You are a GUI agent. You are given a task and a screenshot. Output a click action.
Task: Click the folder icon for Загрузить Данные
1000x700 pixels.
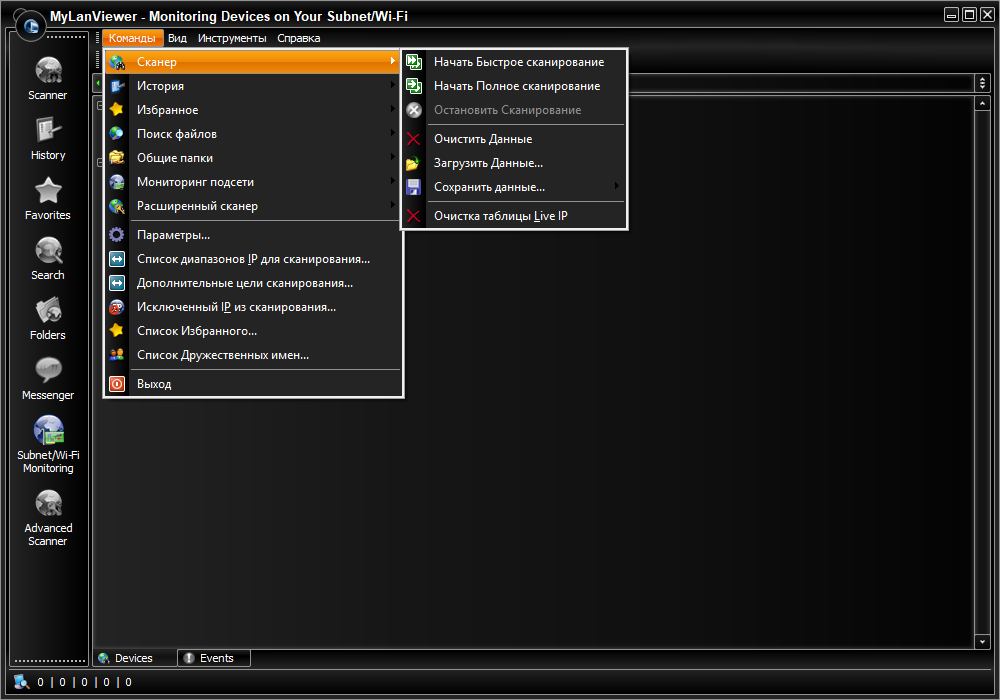[413, 163]
